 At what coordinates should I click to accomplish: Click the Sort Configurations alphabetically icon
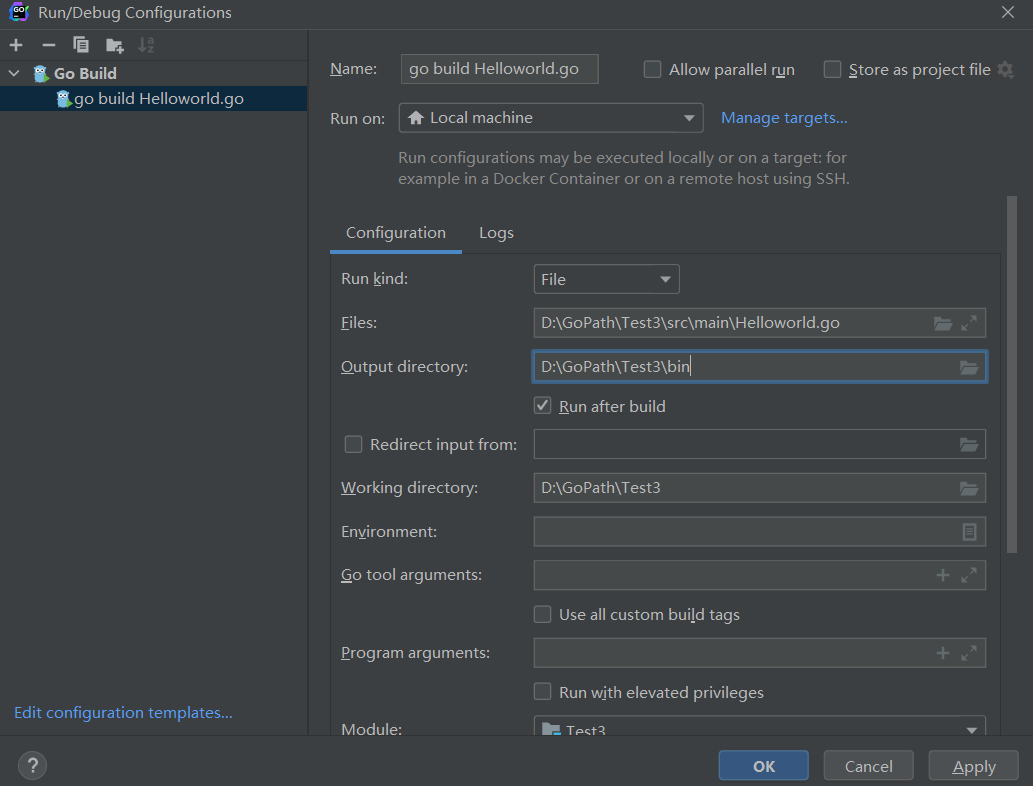[146, 45]
